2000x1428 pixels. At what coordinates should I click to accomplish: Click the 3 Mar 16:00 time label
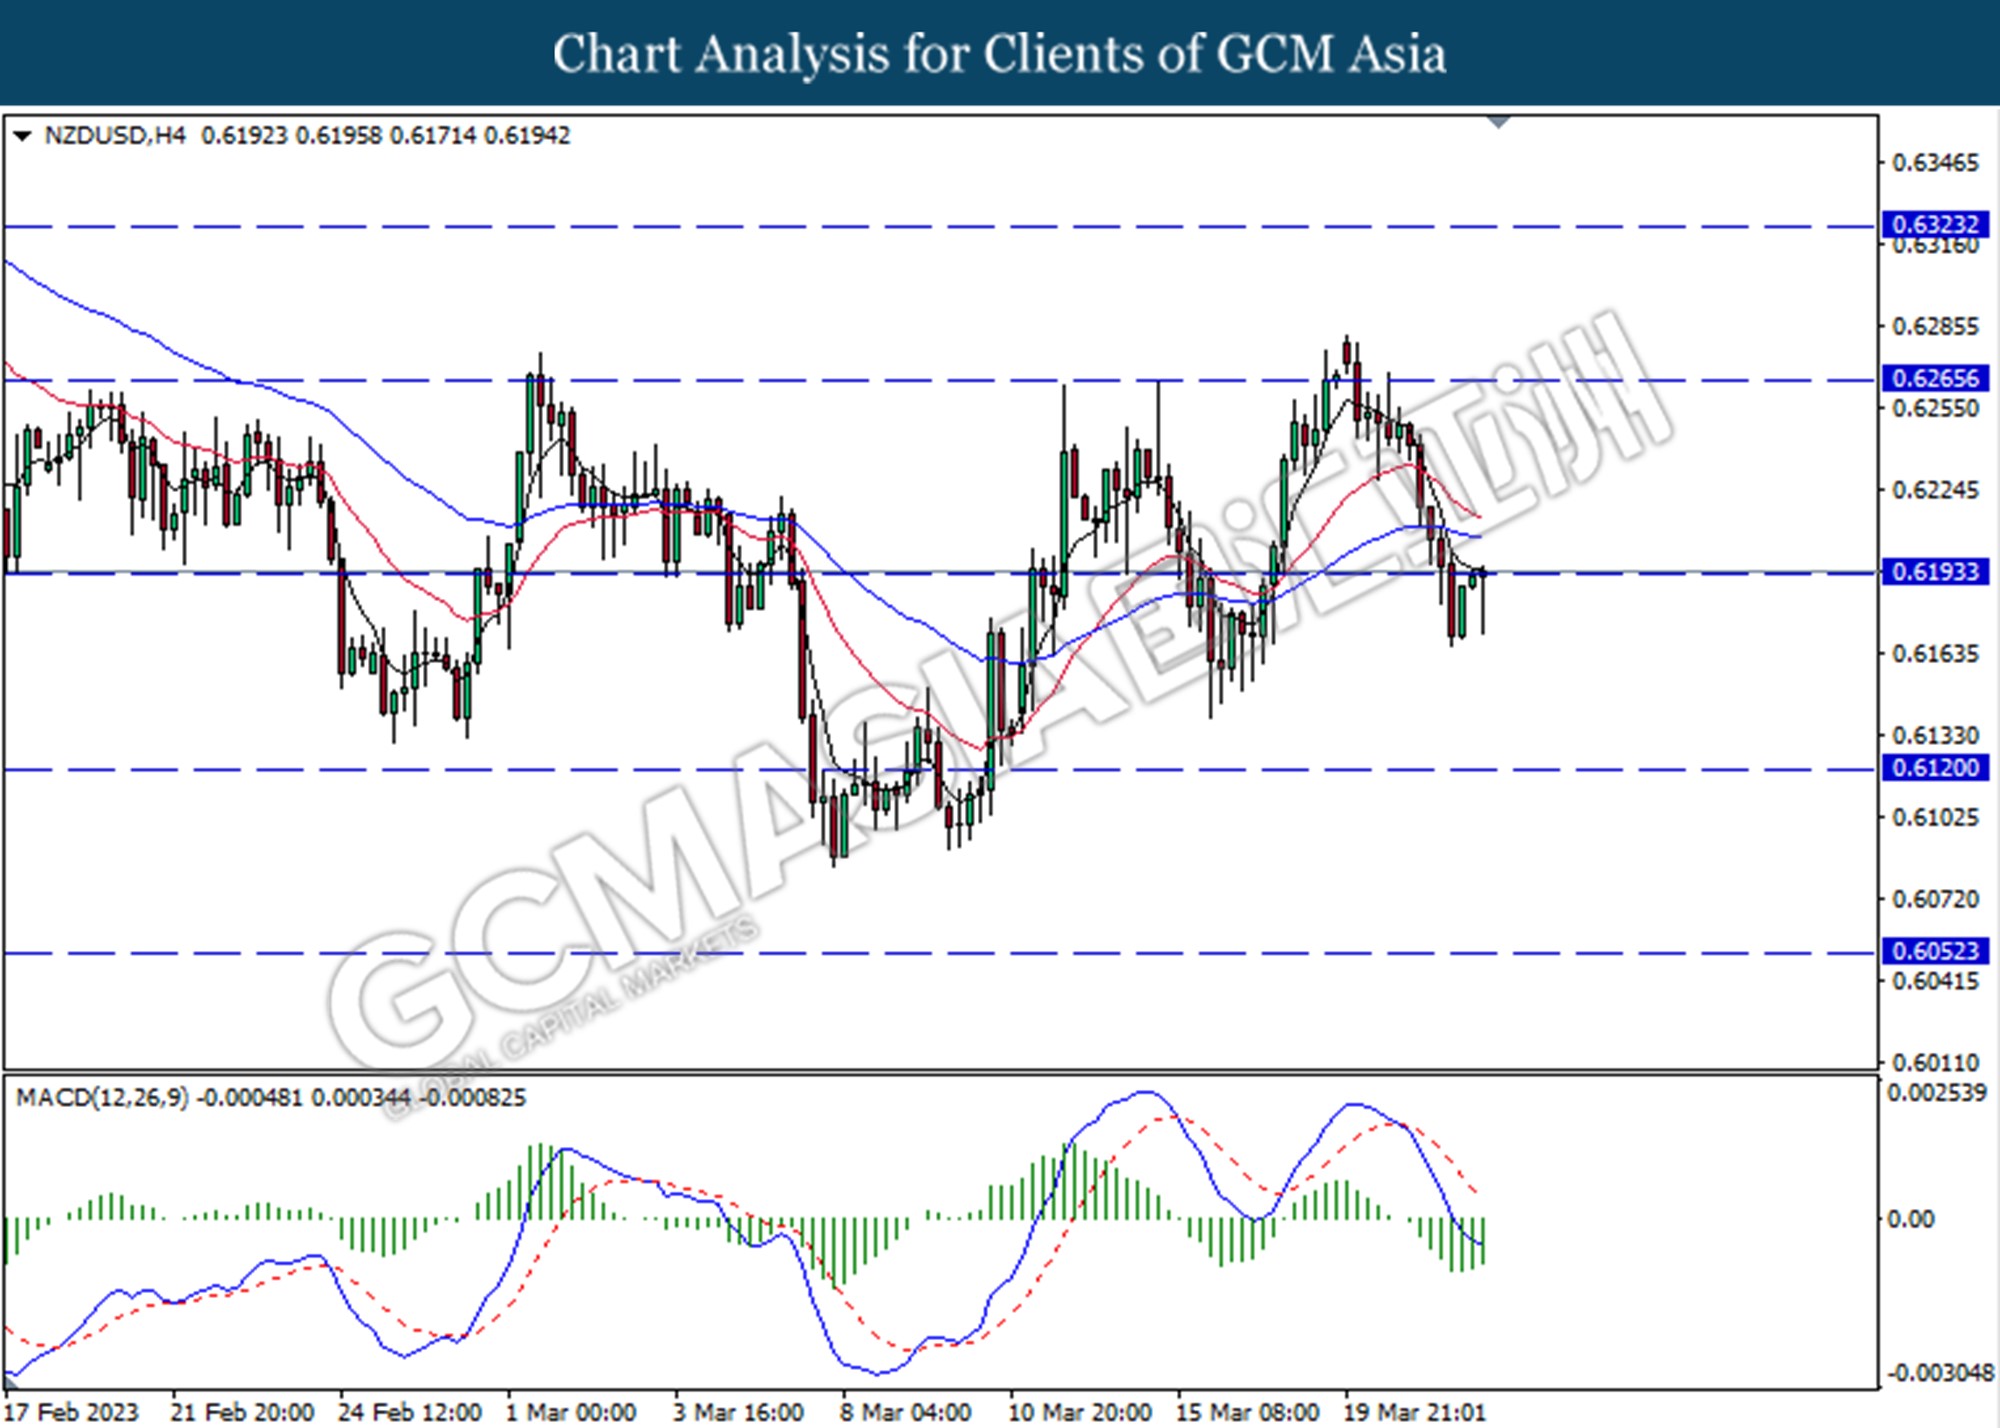(739, 1412)
